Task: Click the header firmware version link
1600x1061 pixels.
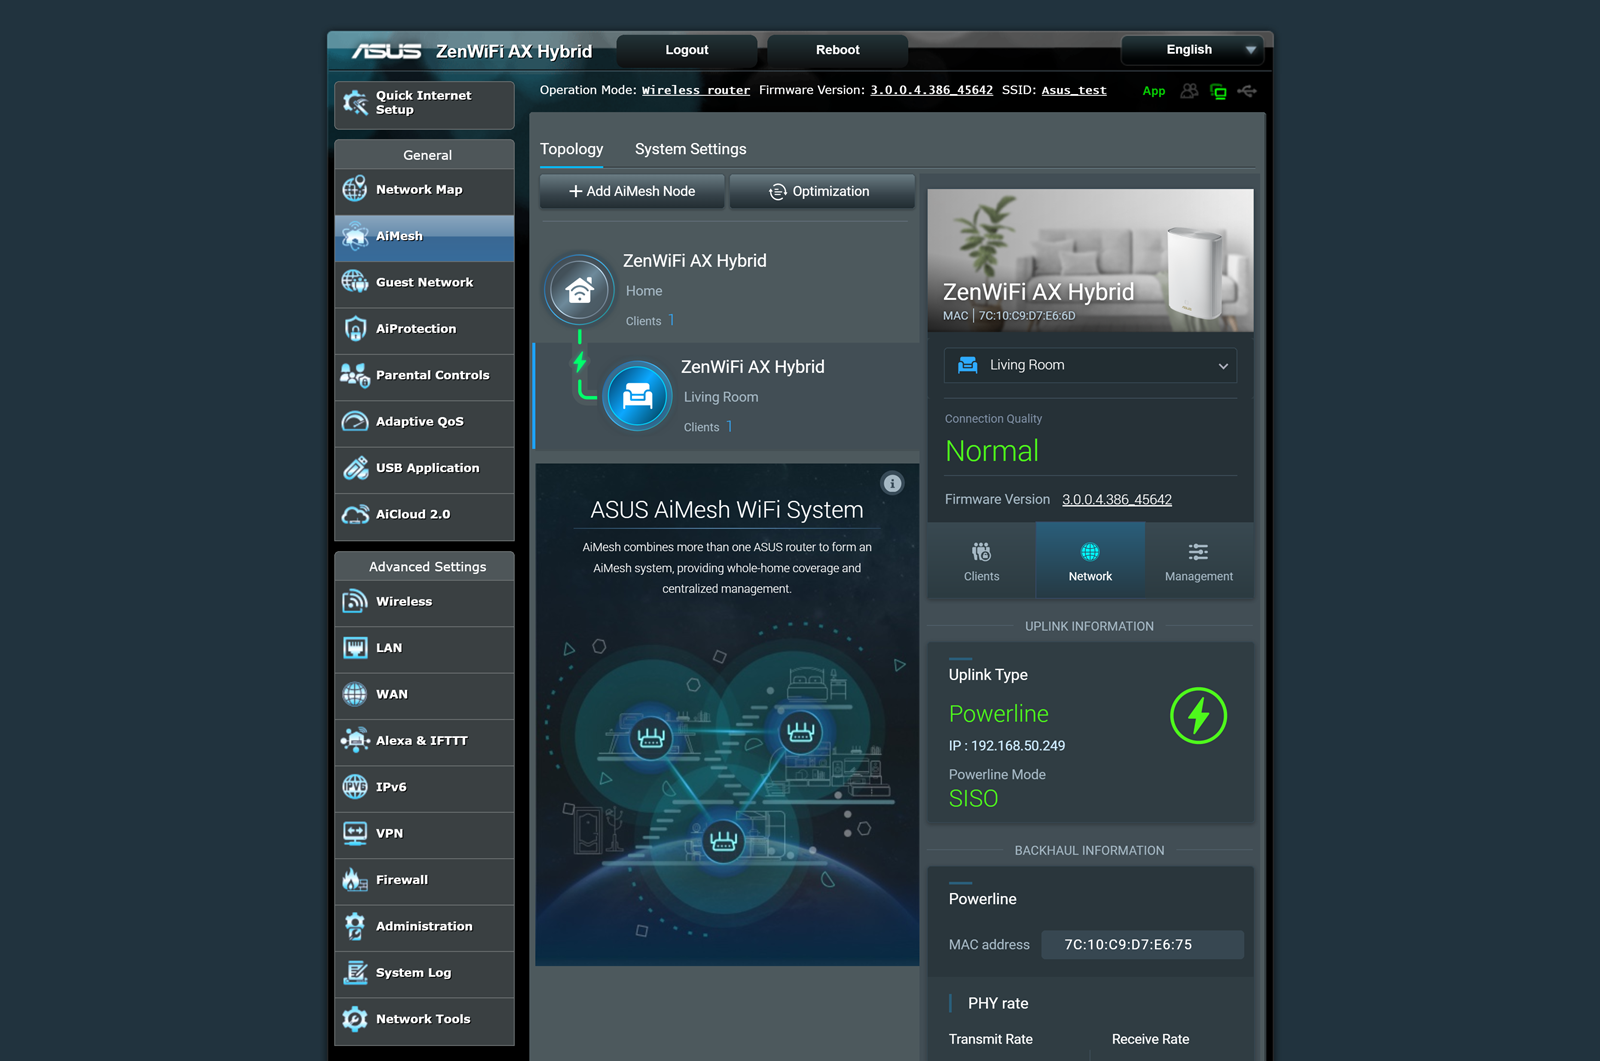Action: 931,91
